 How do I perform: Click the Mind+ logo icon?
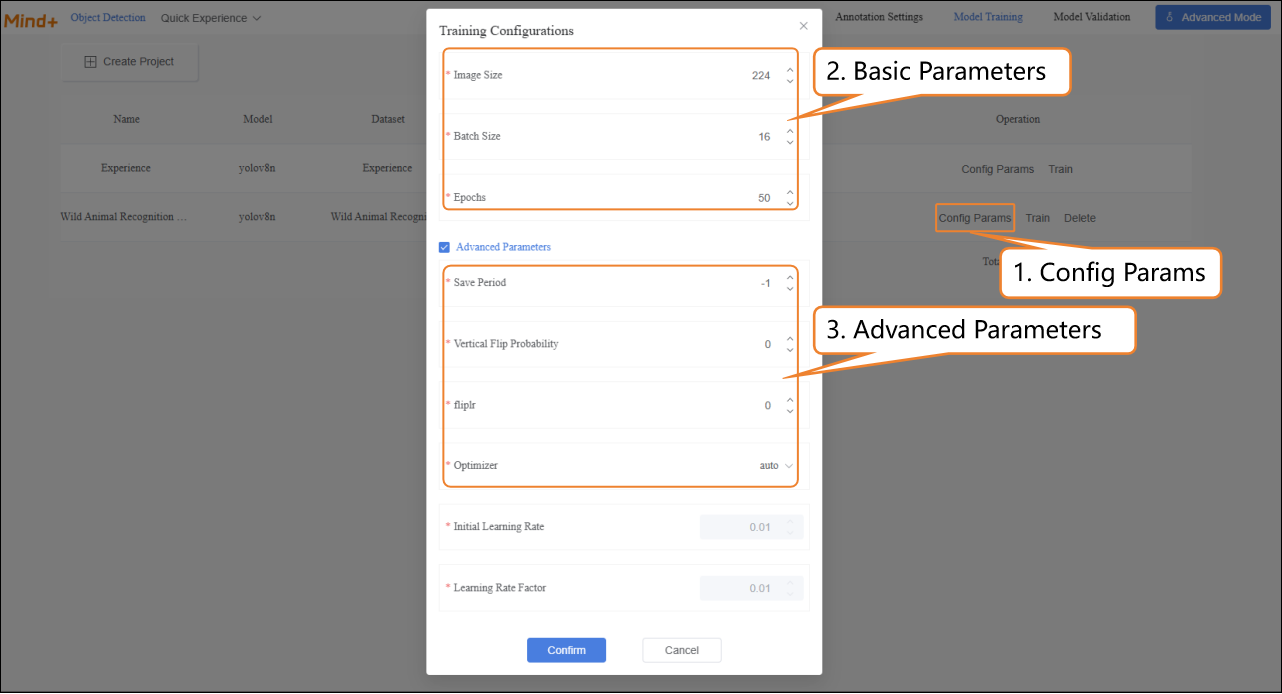coord(30,19)
